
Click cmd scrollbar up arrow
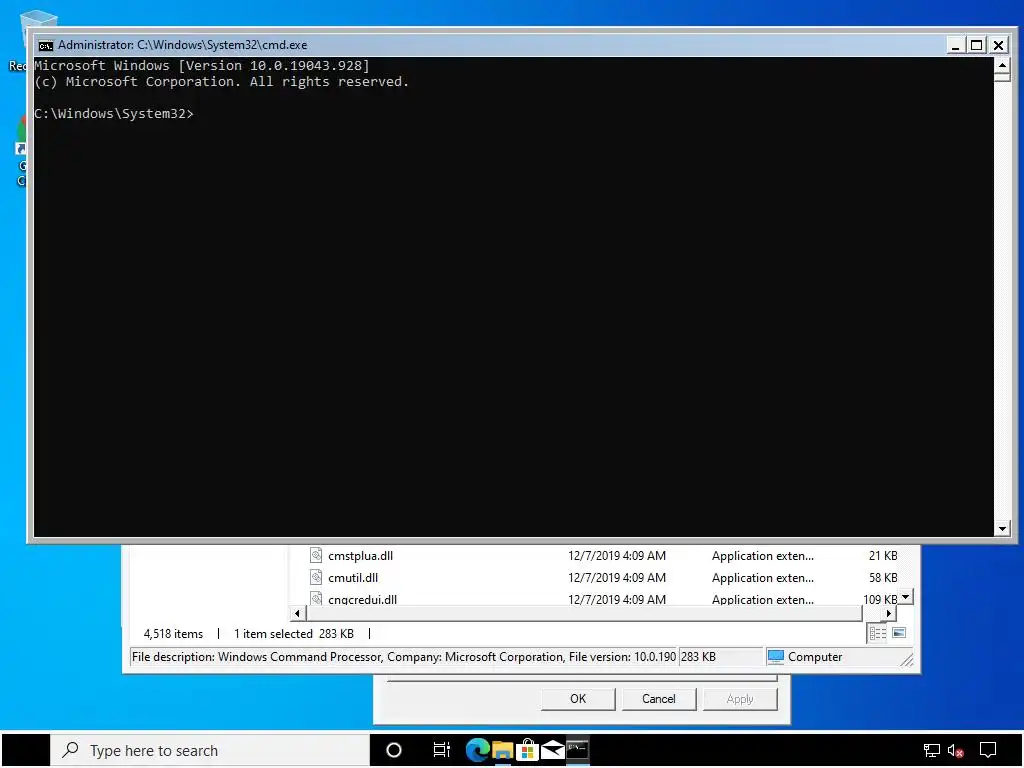click(x=1002, y=65)
